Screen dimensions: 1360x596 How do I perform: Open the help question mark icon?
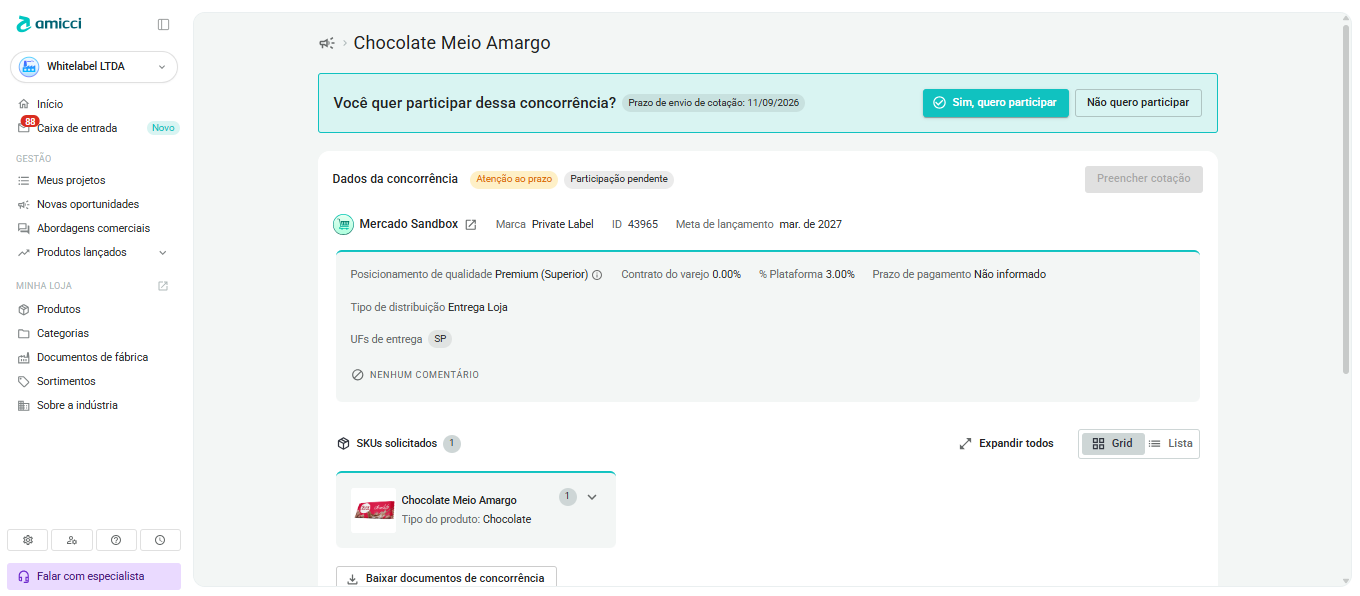(x=116, y=540)
